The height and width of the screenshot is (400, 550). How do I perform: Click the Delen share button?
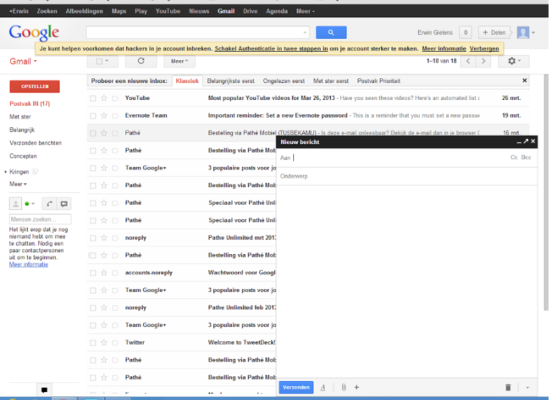pyautogui.click(x=494, y=33)
